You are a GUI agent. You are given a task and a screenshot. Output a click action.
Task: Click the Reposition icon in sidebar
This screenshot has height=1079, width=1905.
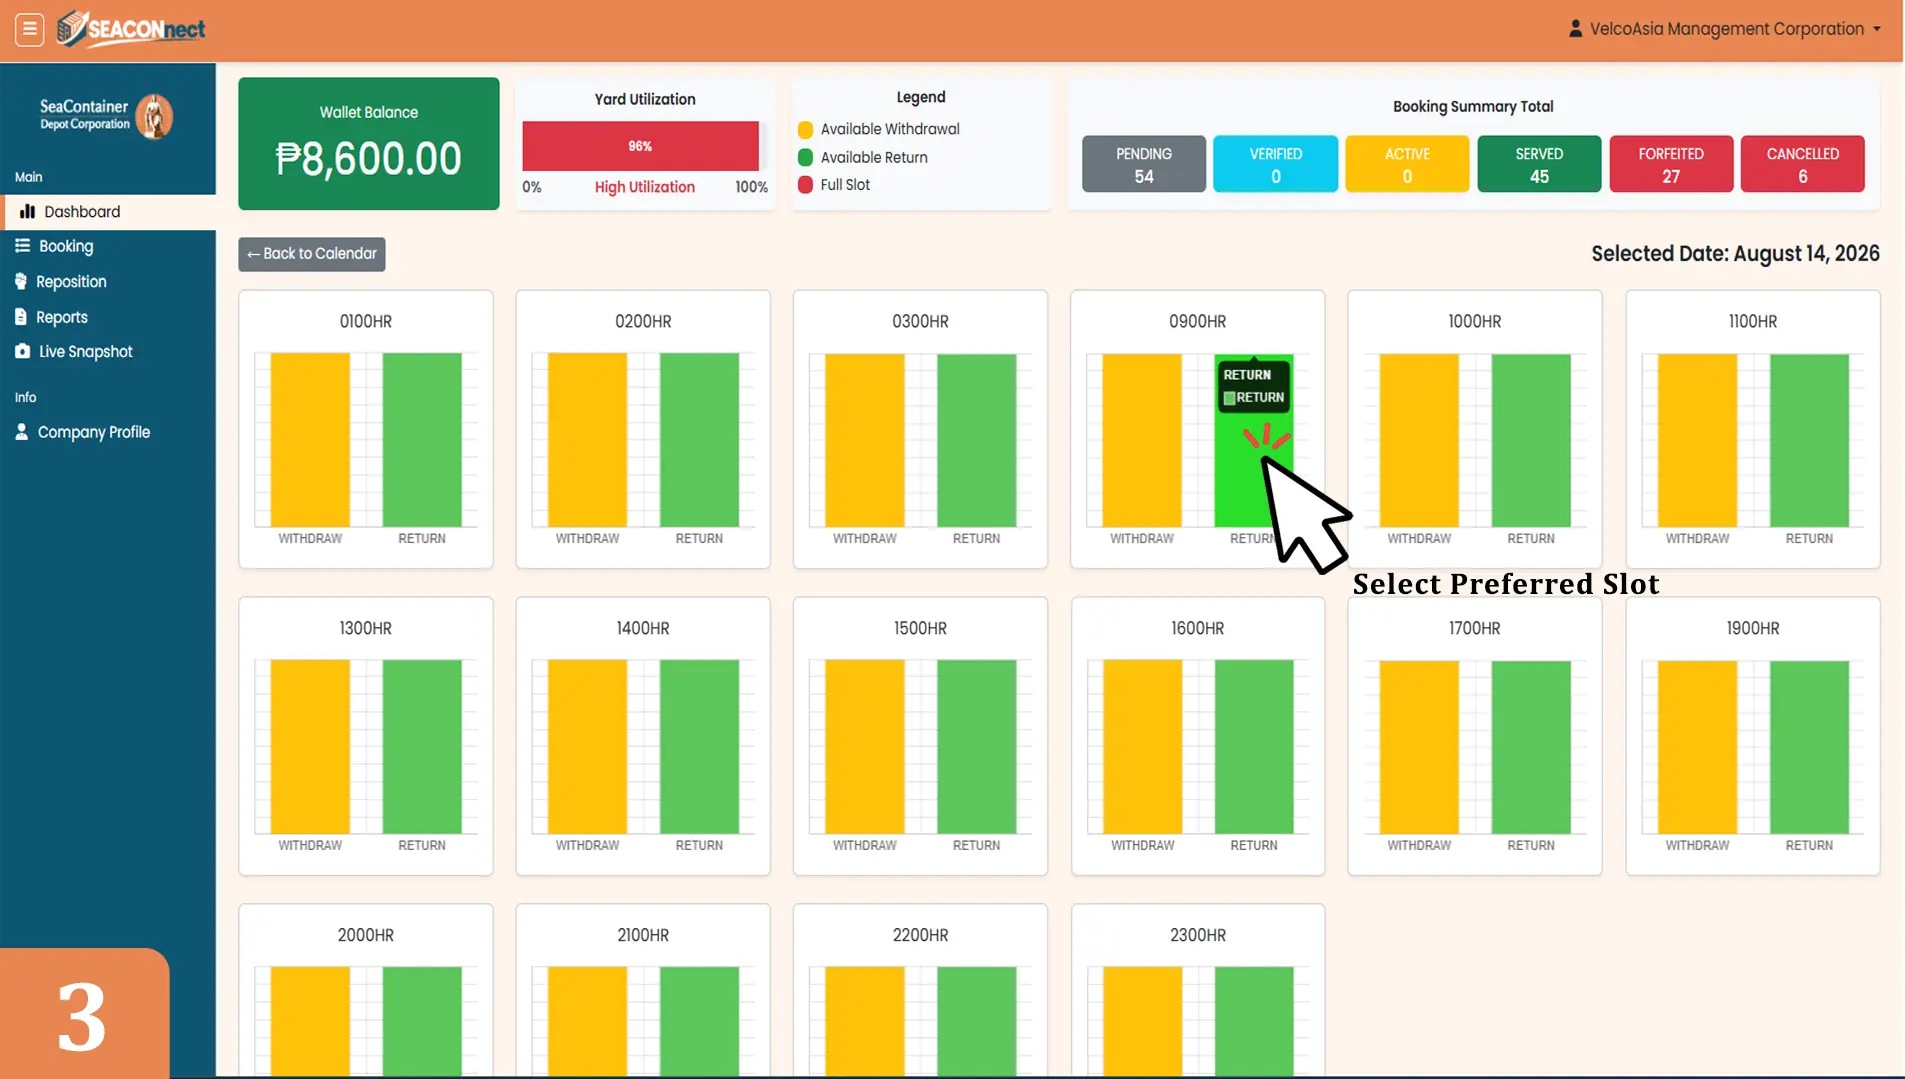(21, 282)
